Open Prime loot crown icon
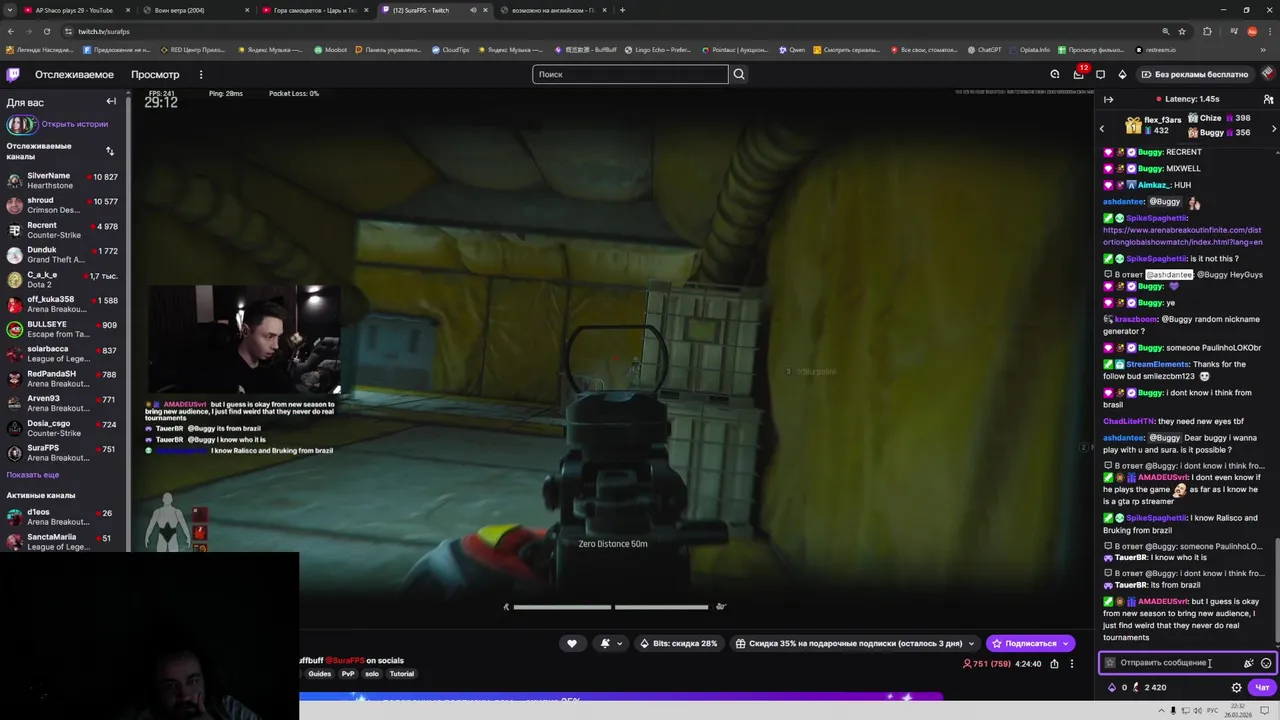This screenshot has width=1280, height=720. [x=1055, y=74]
